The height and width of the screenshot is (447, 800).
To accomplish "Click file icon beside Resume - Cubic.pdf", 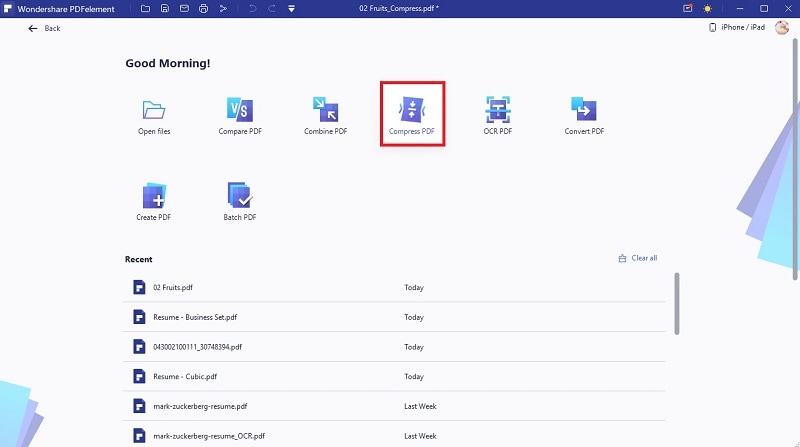I will [x=139, y=377].
